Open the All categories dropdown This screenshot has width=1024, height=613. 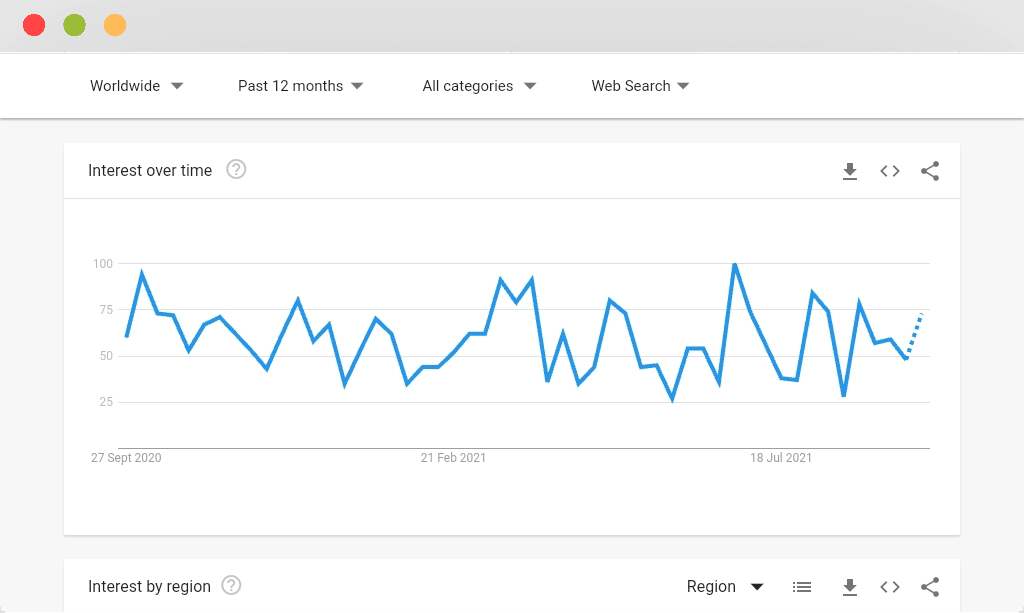479,86
